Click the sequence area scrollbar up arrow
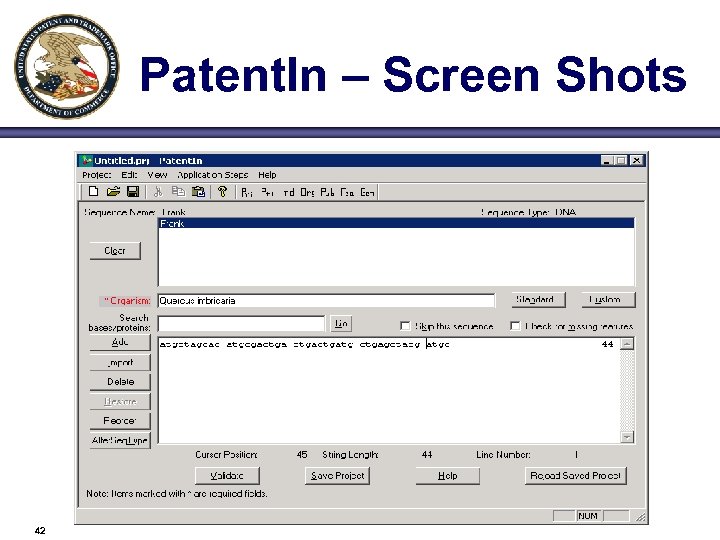Image resolution: width=720 pixels, height=540 pixels. [627, 344]
